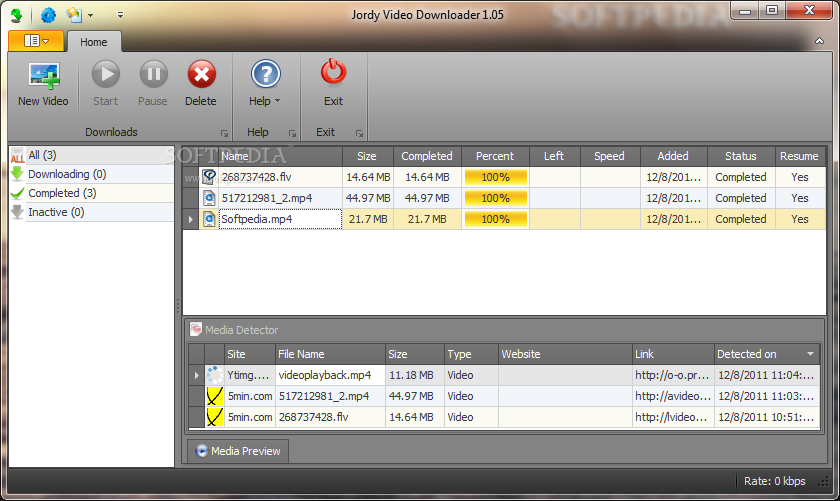This screenshot has height=501, width=840.
Task: Click the Status column header
Action: 741,156
